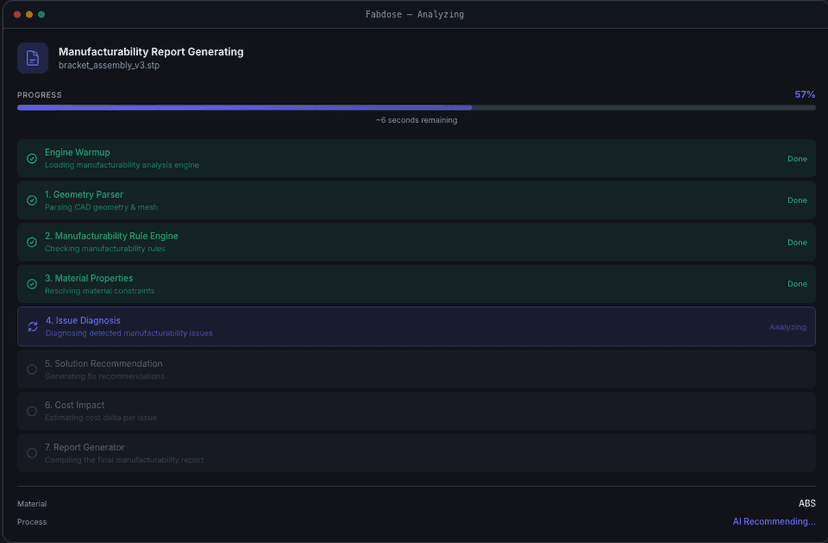
Task: Click Done status of Manufacturability Rule Engine
Action: tap(797, 242)
